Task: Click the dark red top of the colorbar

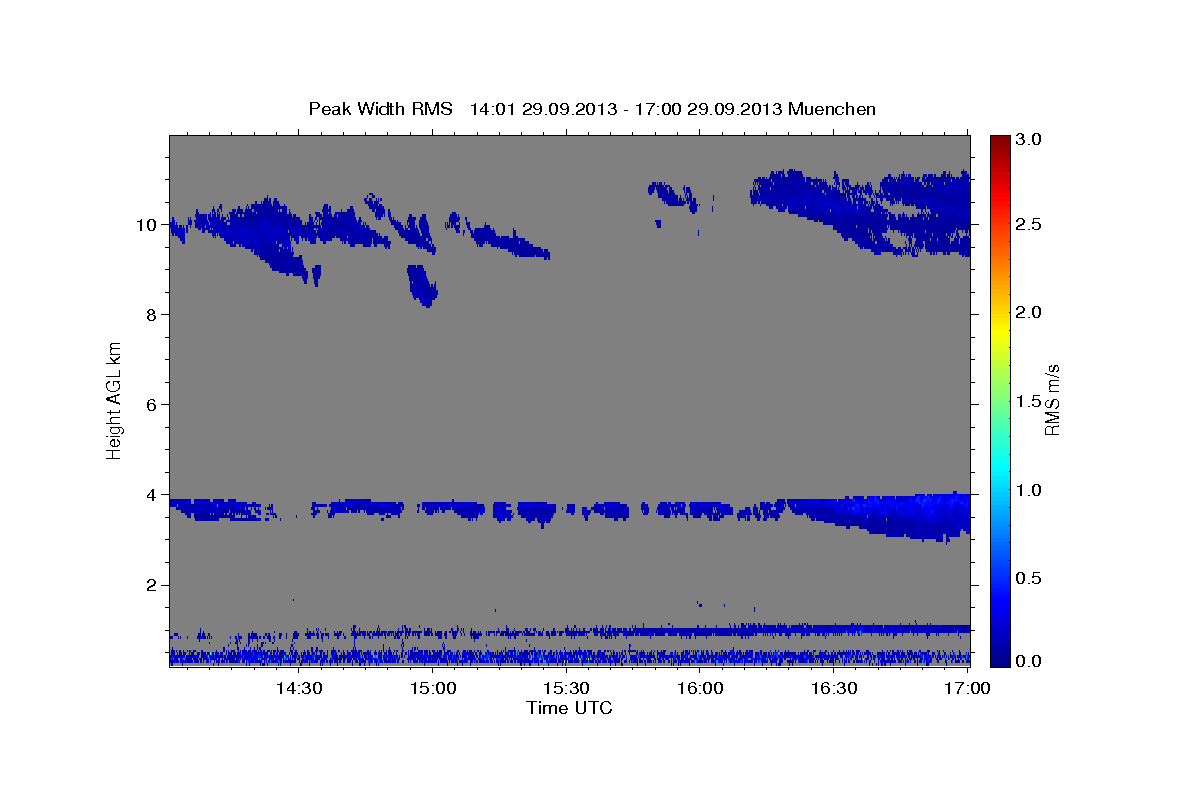Action: pyautogui.click(x=1000, y=140)
